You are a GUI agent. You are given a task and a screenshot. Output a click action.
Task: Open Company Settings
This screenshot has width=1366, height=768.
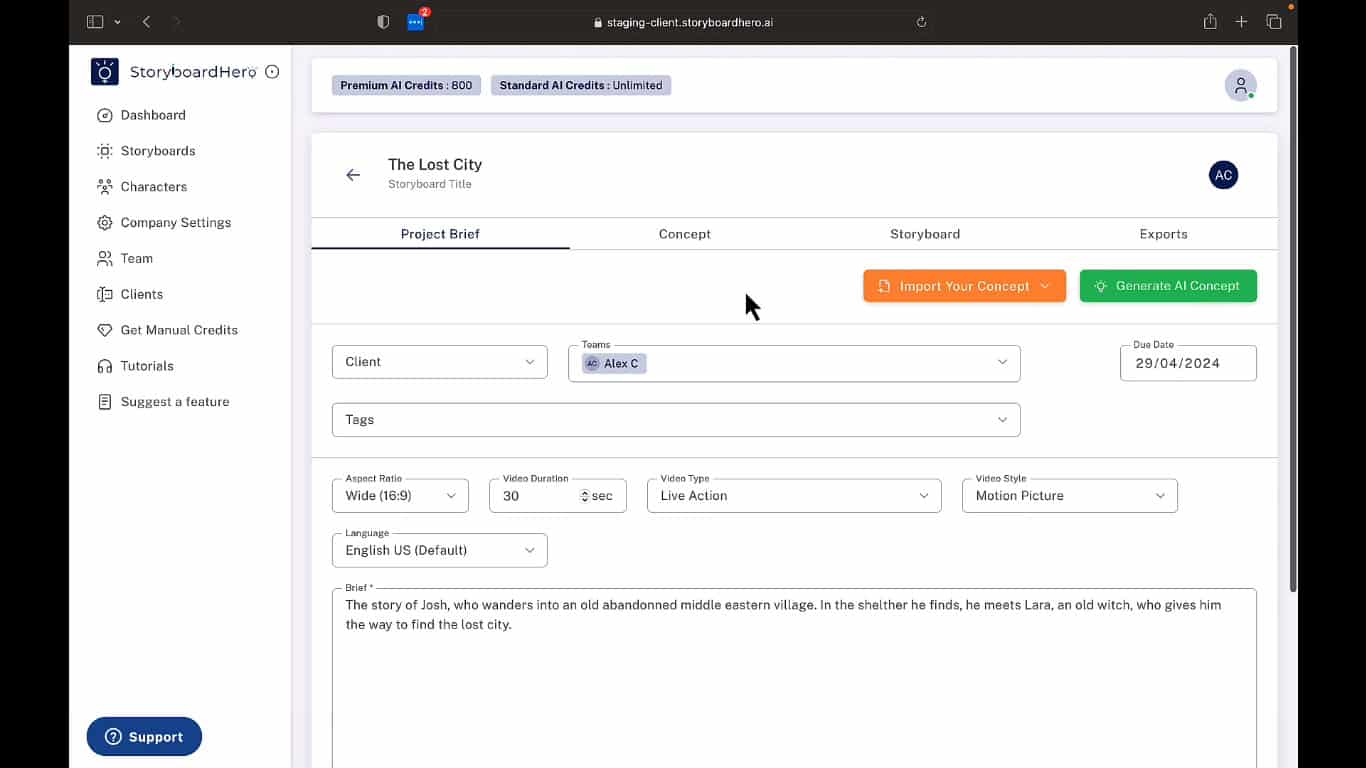[164, 223]
